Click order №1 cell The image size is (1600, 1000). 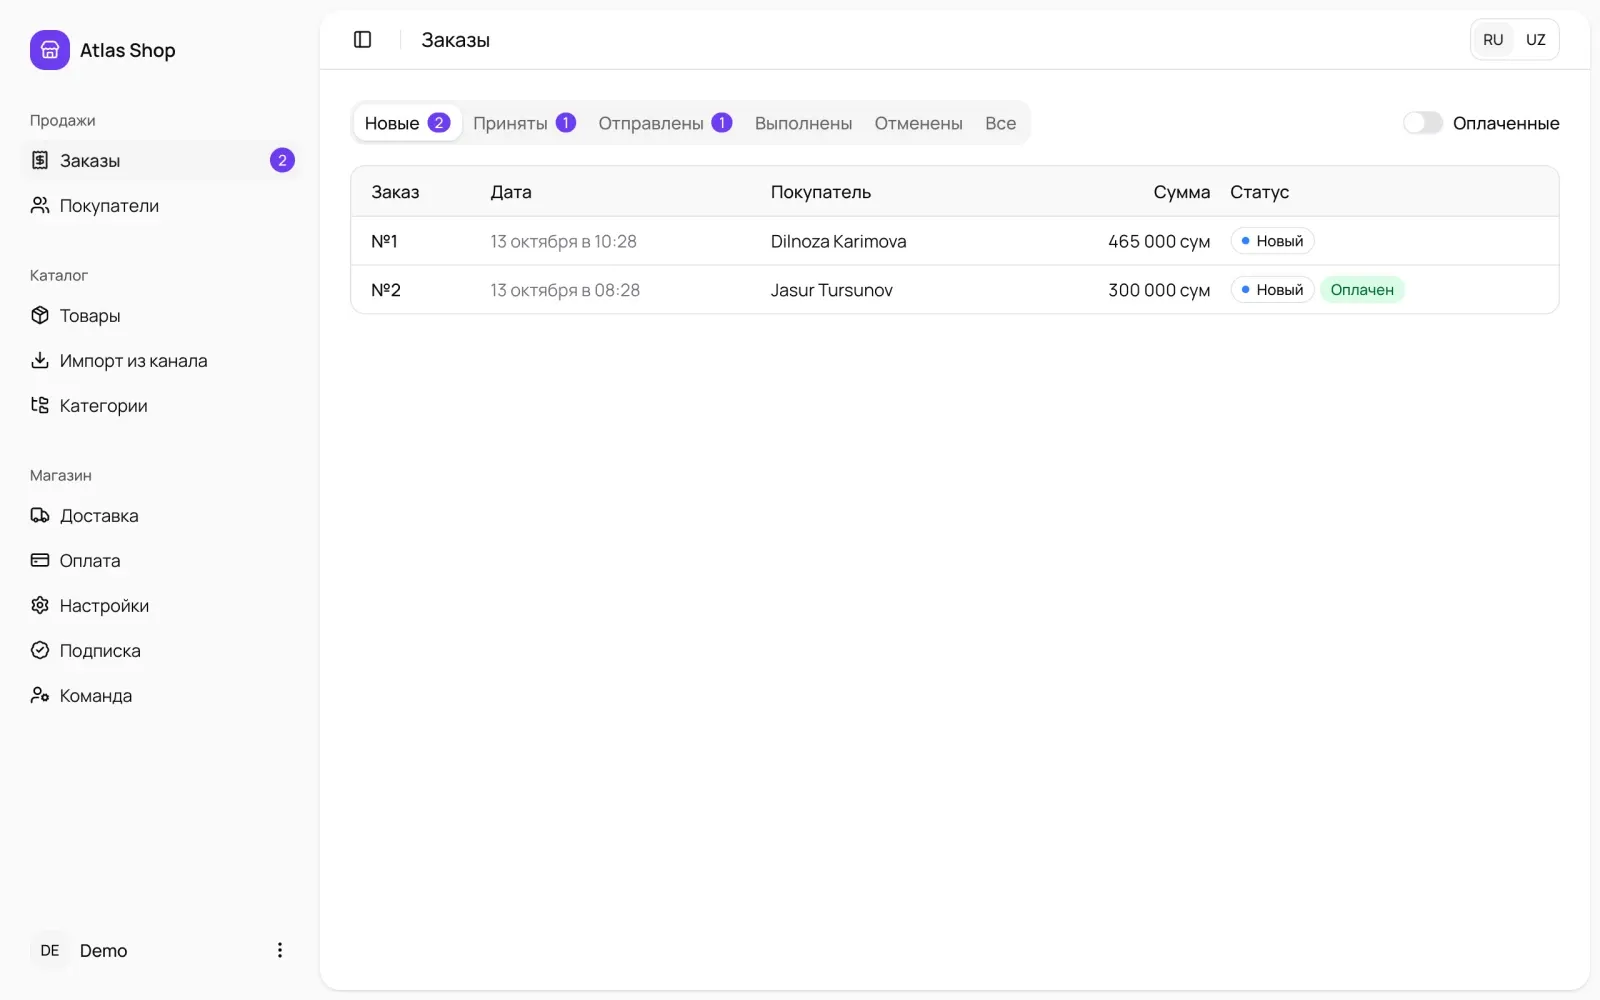(384, 241)
